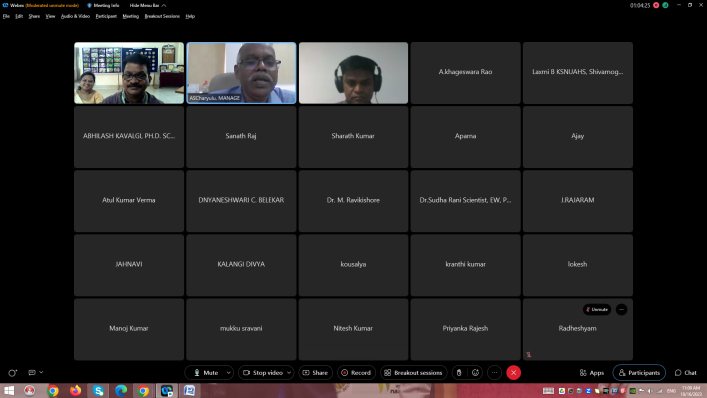Unmute Radheshyam with the Unmute button
The image size is (707, 398).
tap(597, 310)
